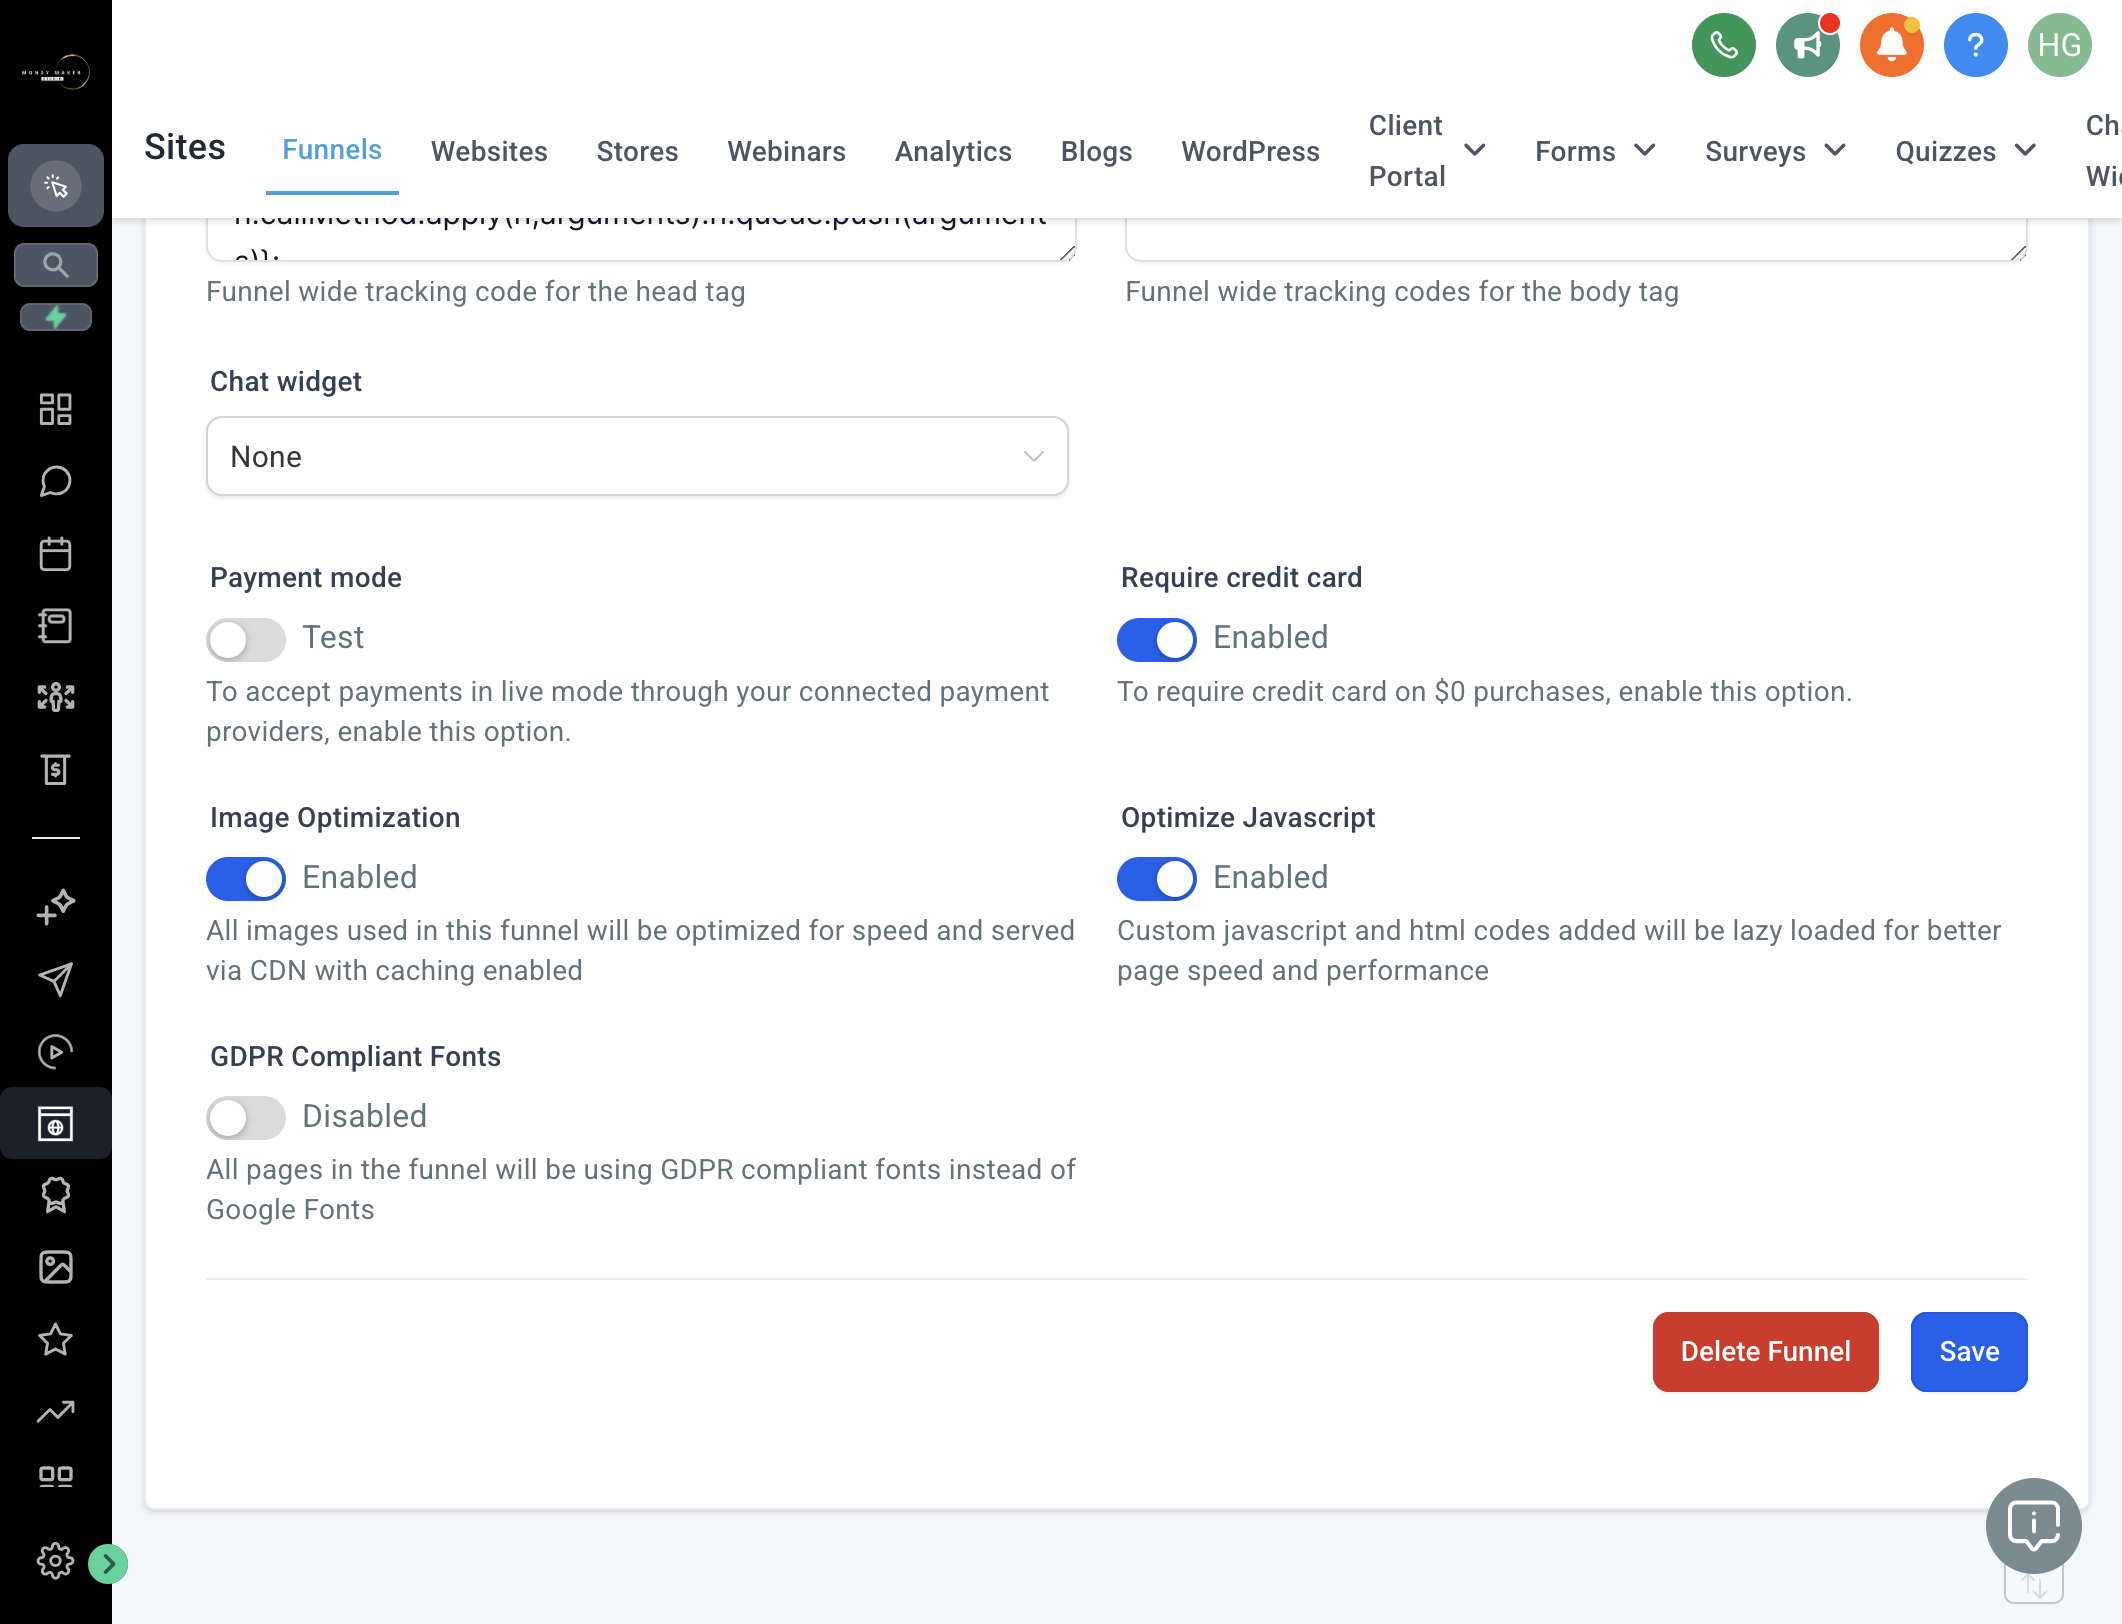Enable GDPR Compliant Fonts toggle
The width and height of the screenshot is (2122, 1624).
tap(246, 1117)
